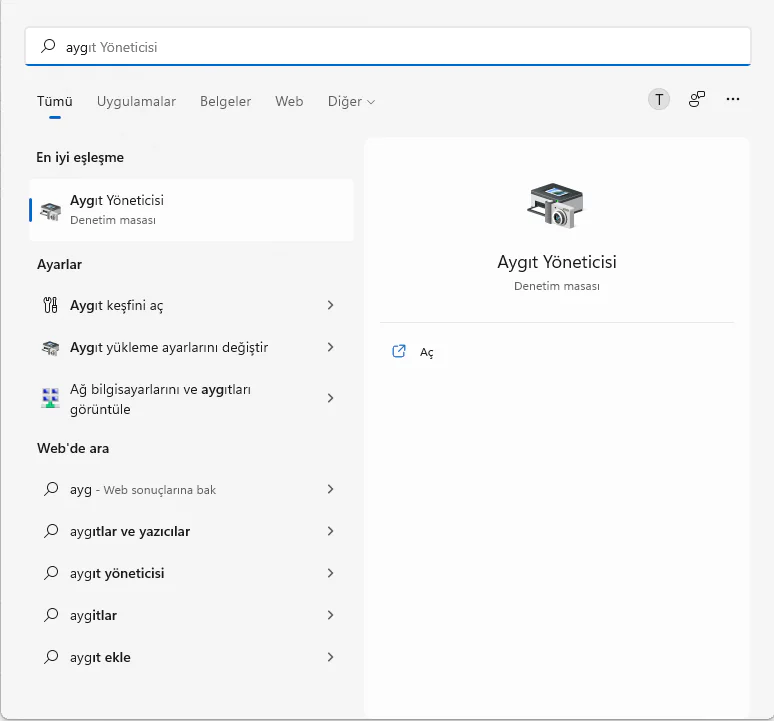The height and width of the screenshot is (721, 774).
Task: Expand chevron for aygıt ekle suggestion
Action: point(330,657)
